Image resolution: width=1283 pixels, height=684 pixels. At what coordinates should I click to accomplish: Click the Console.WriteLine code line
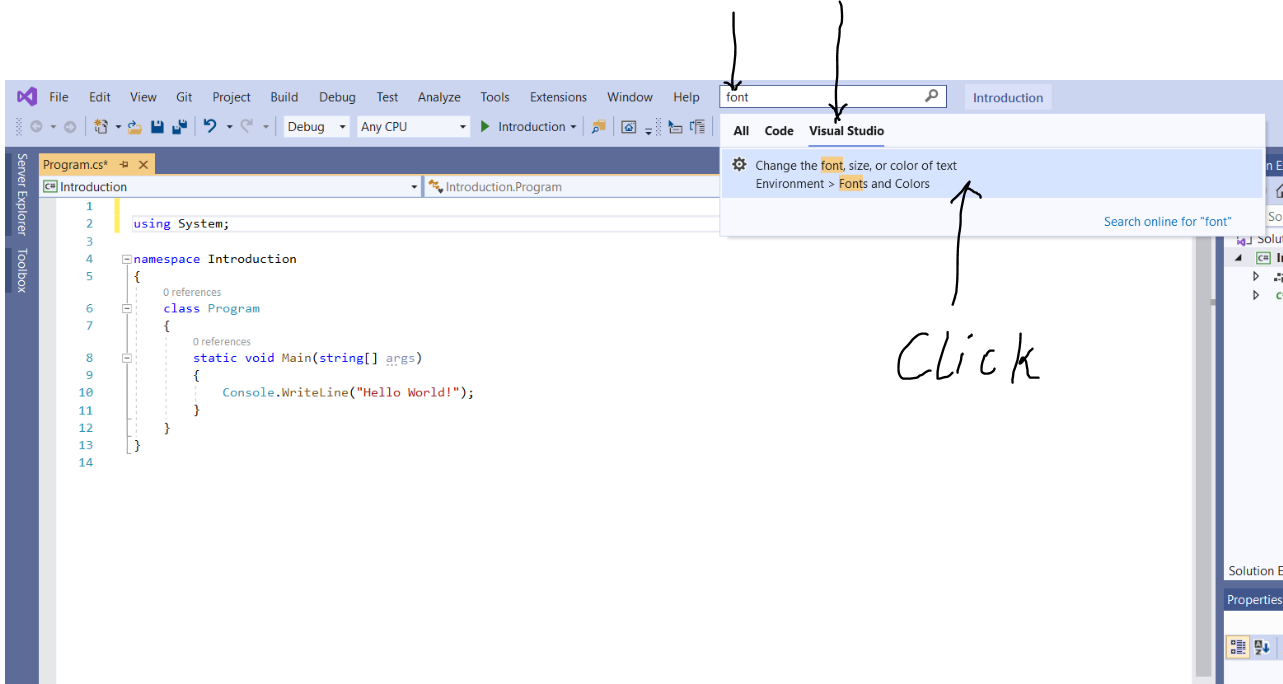coord(347,392)
